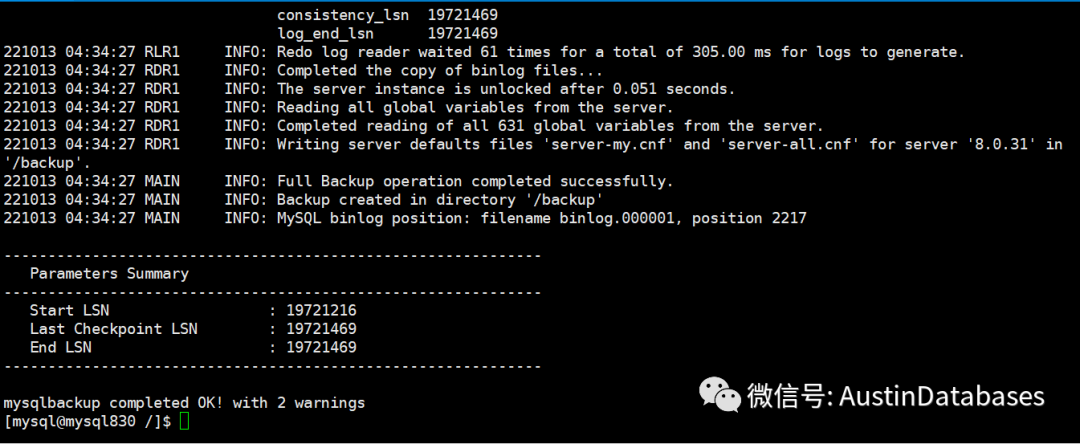
Task: Click the End LSN value 19721469
Action: coord(322,348)
